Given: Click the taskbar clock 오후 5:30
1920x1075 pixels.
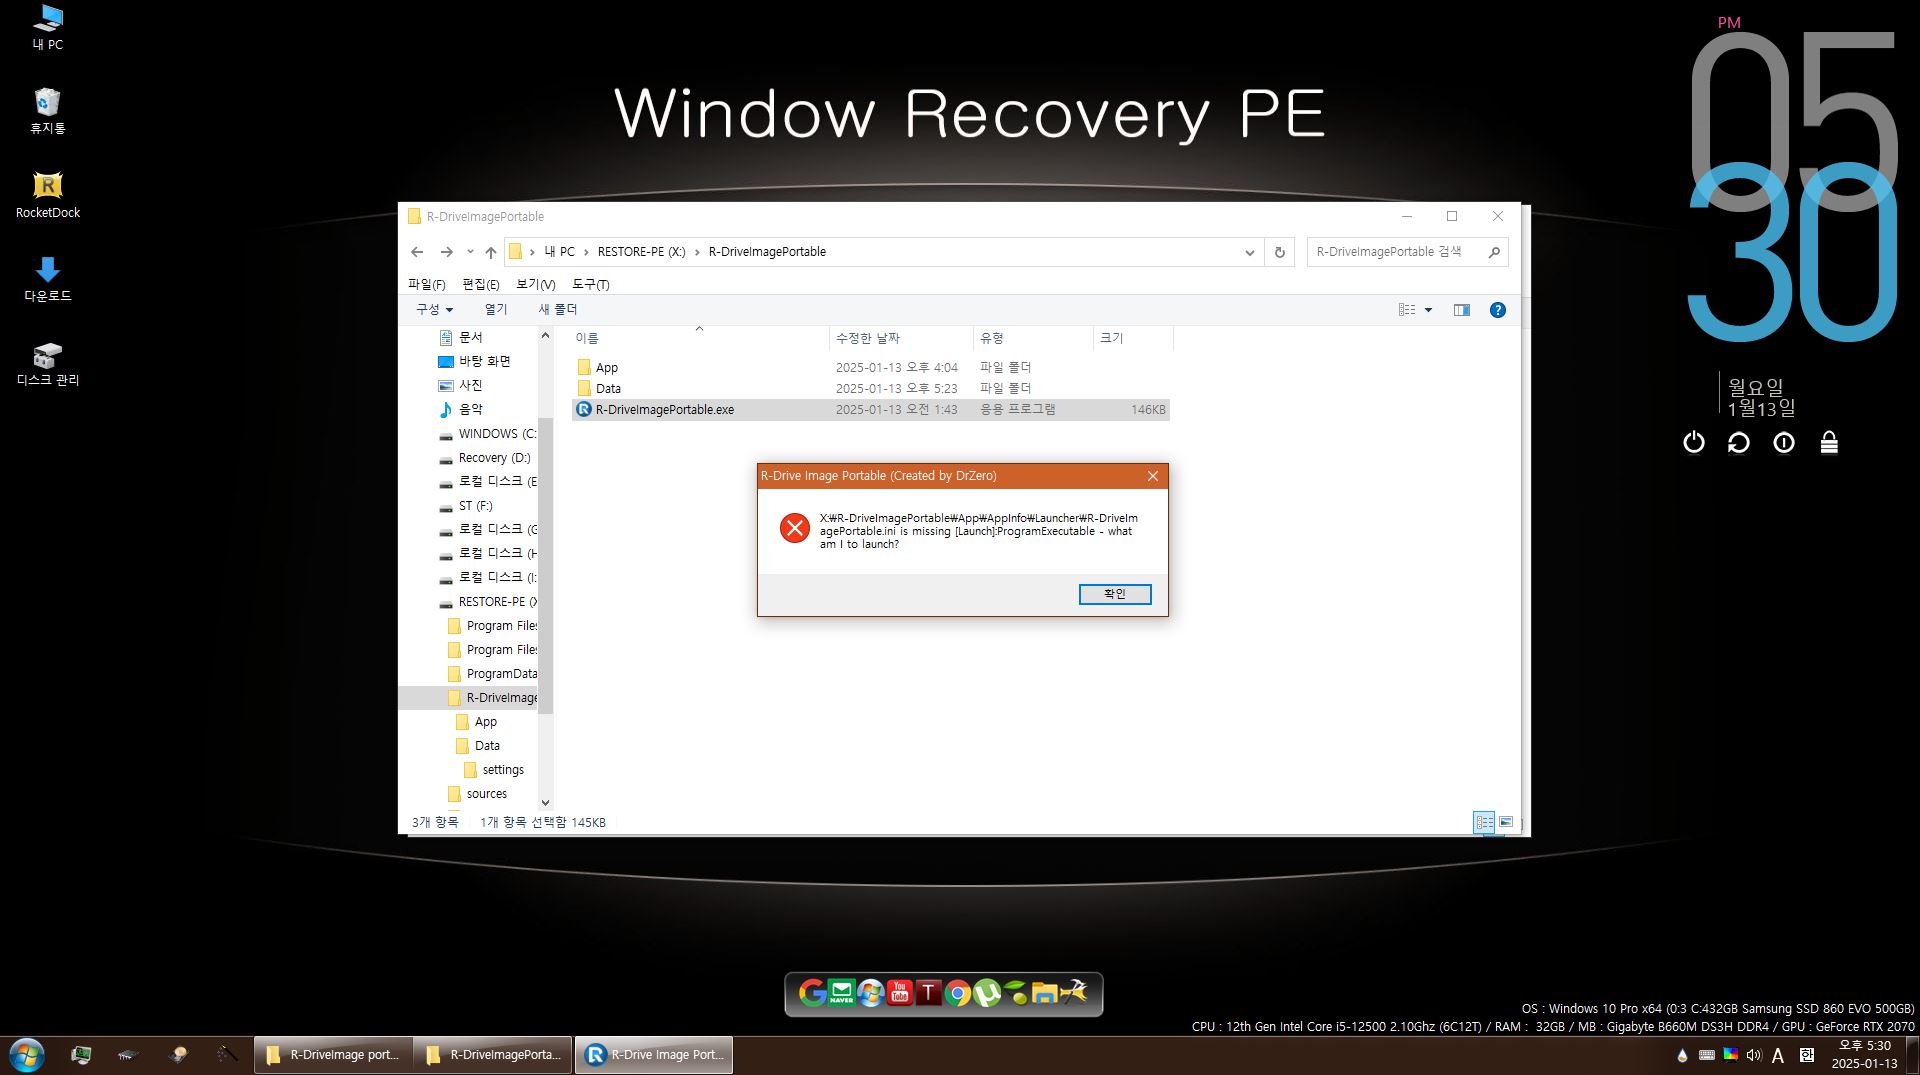Looking at the screenshot, I should (x=1864, y=1046).
